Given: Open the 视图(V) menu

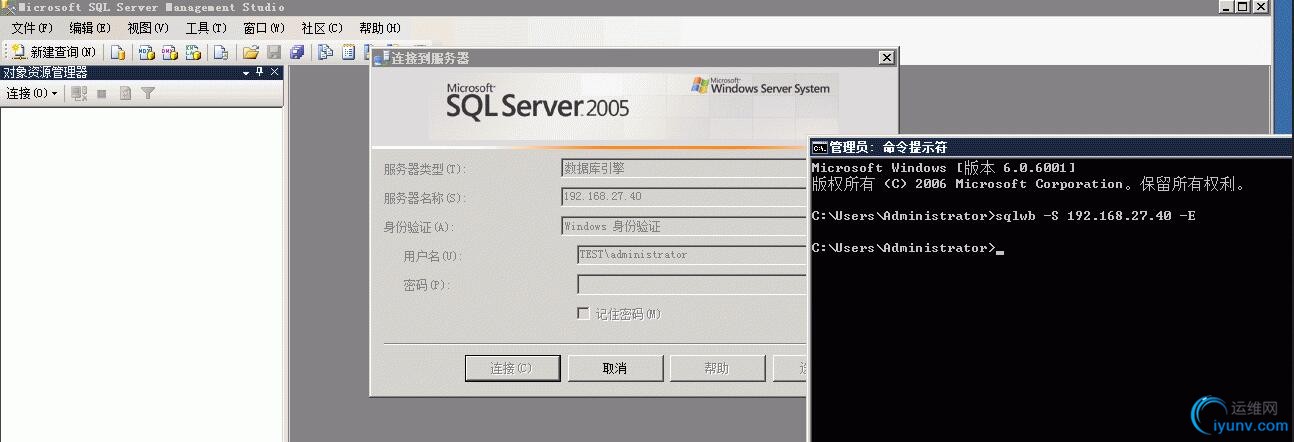Looking at the screenshot, I should pyautogui.click(x=148, y=28).
